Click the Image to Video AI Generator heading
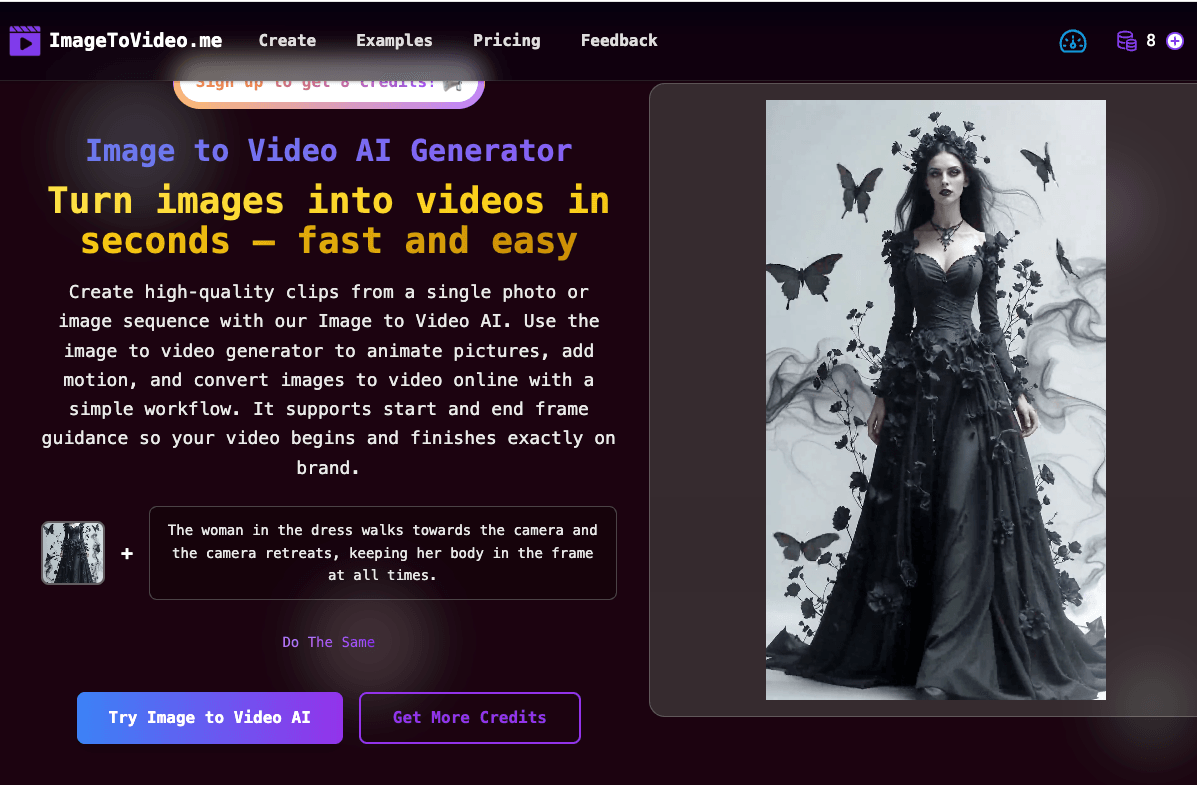Screen dimensions: 1197x785 pyautogui.click(x=328, y=150)
